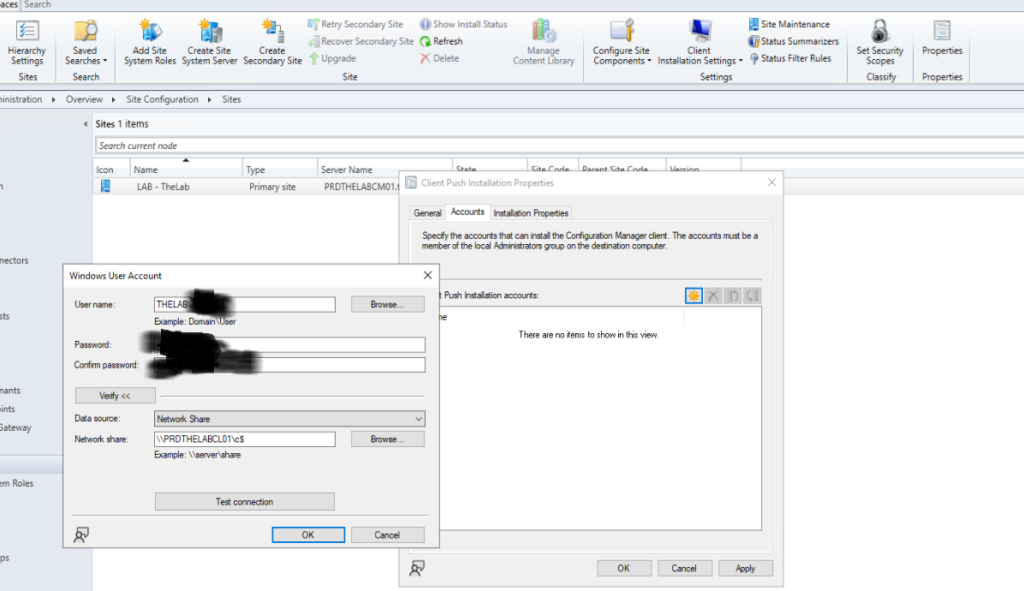Click Apply in Client Push Installation Properties

(x=745, y=568)
